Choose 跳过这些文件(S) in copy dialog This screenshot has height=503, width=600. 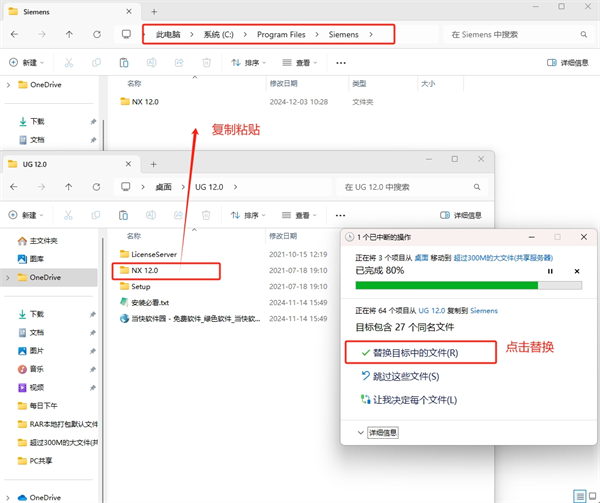pos(405,376)
